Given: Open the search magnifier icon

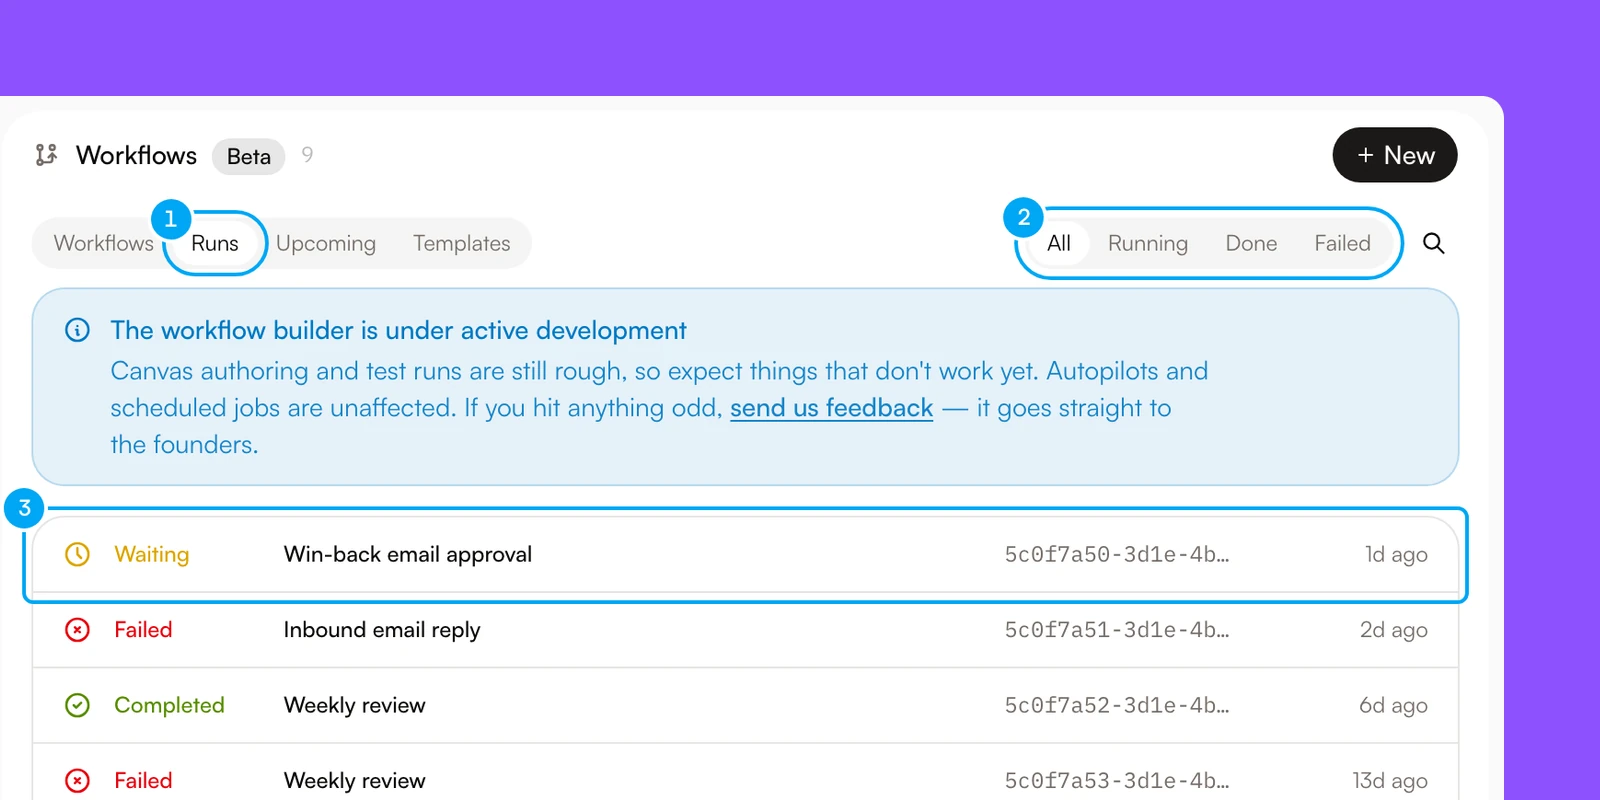Looking at the screenshot, I should [1433, 243].
